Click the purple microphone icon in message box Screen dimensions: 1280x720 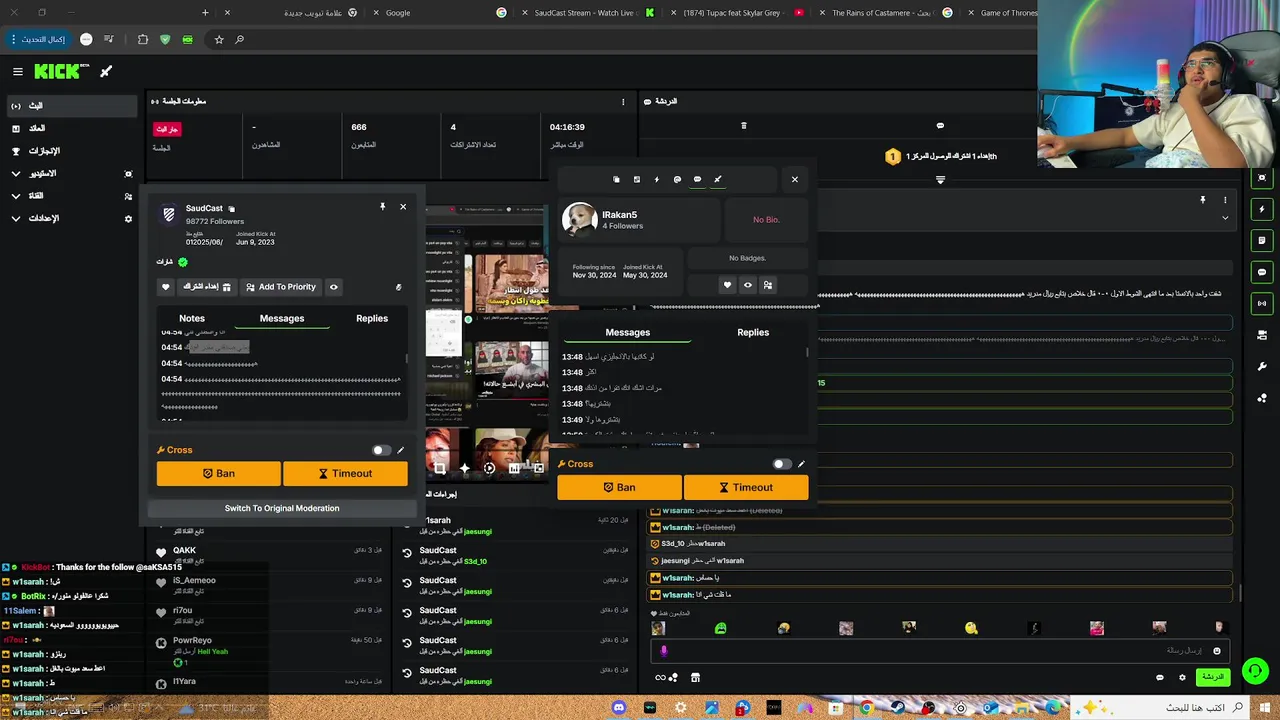coord(664,651)
